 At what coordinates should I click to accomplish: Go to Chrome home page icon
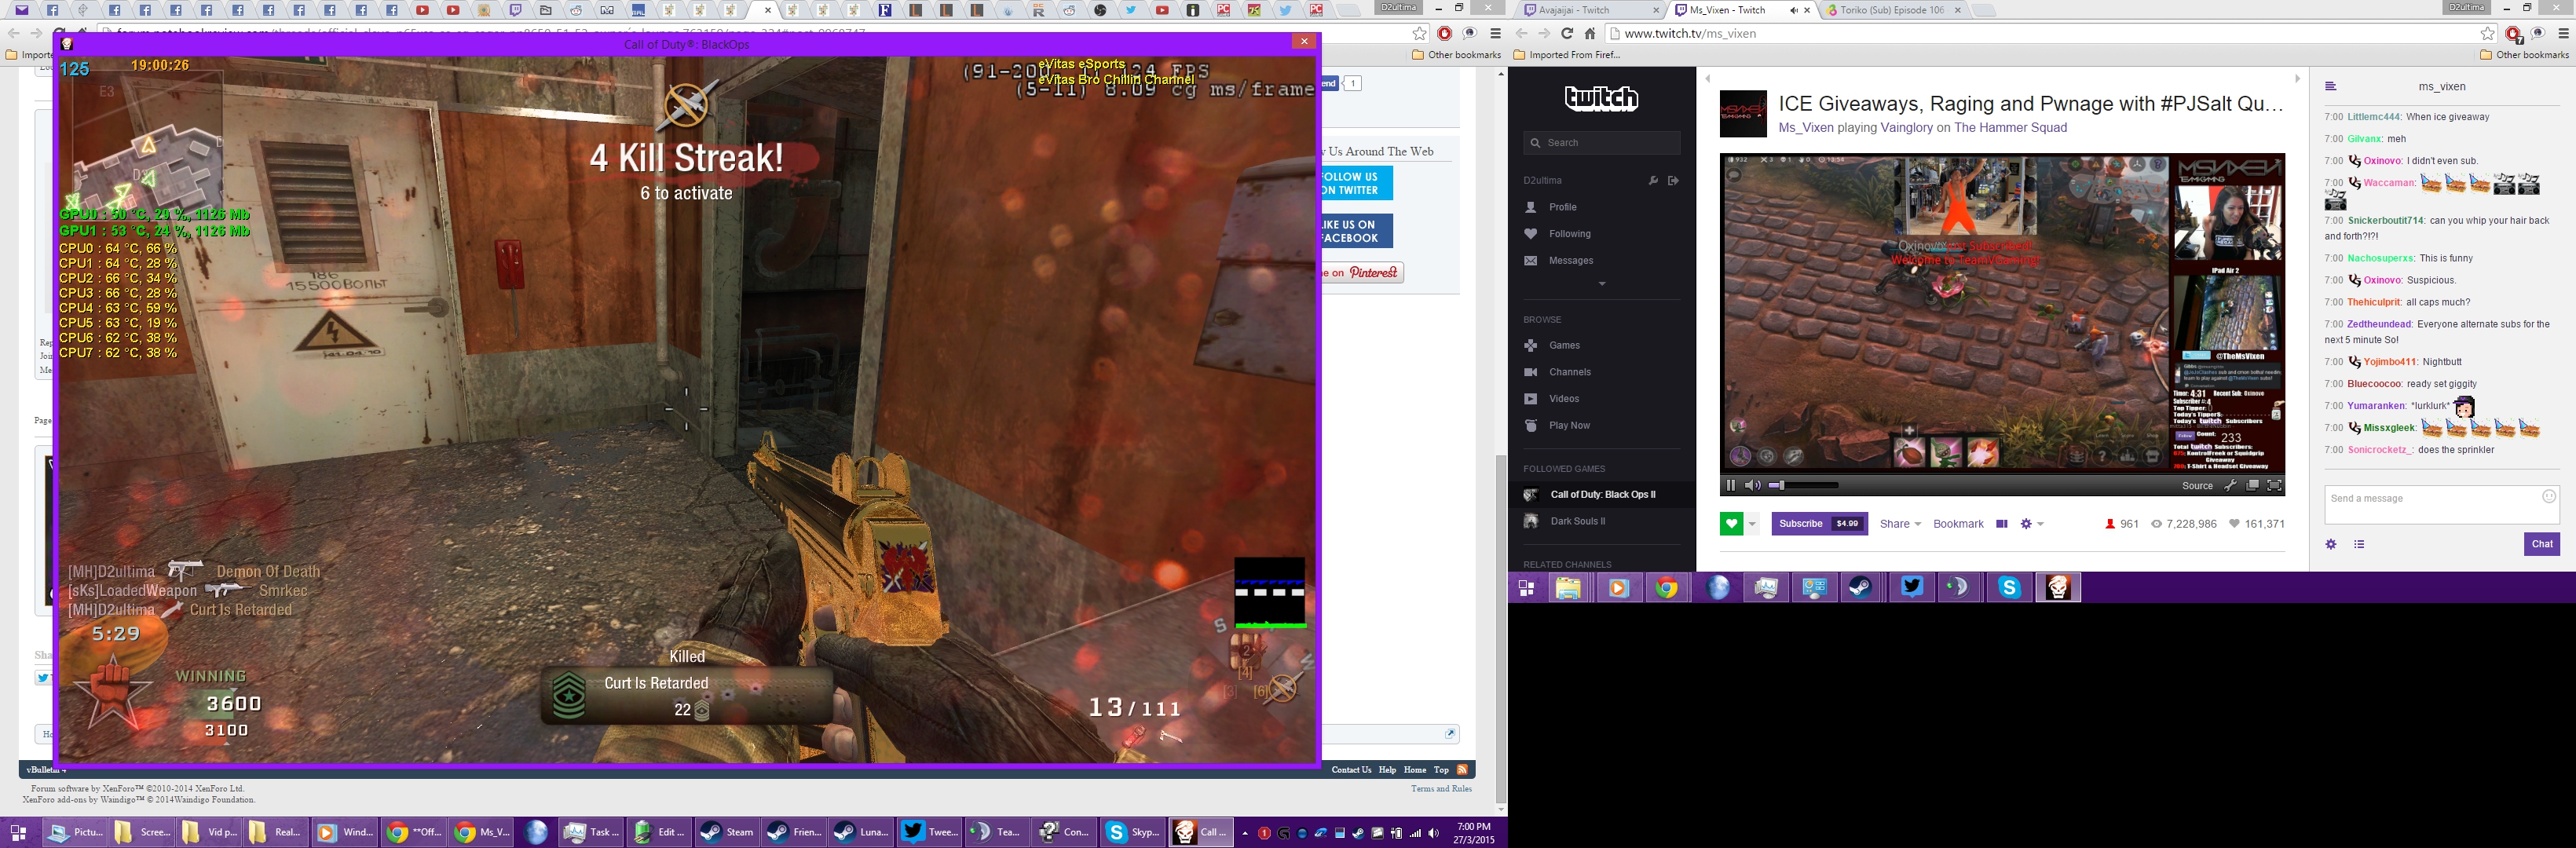(1589, 33)
